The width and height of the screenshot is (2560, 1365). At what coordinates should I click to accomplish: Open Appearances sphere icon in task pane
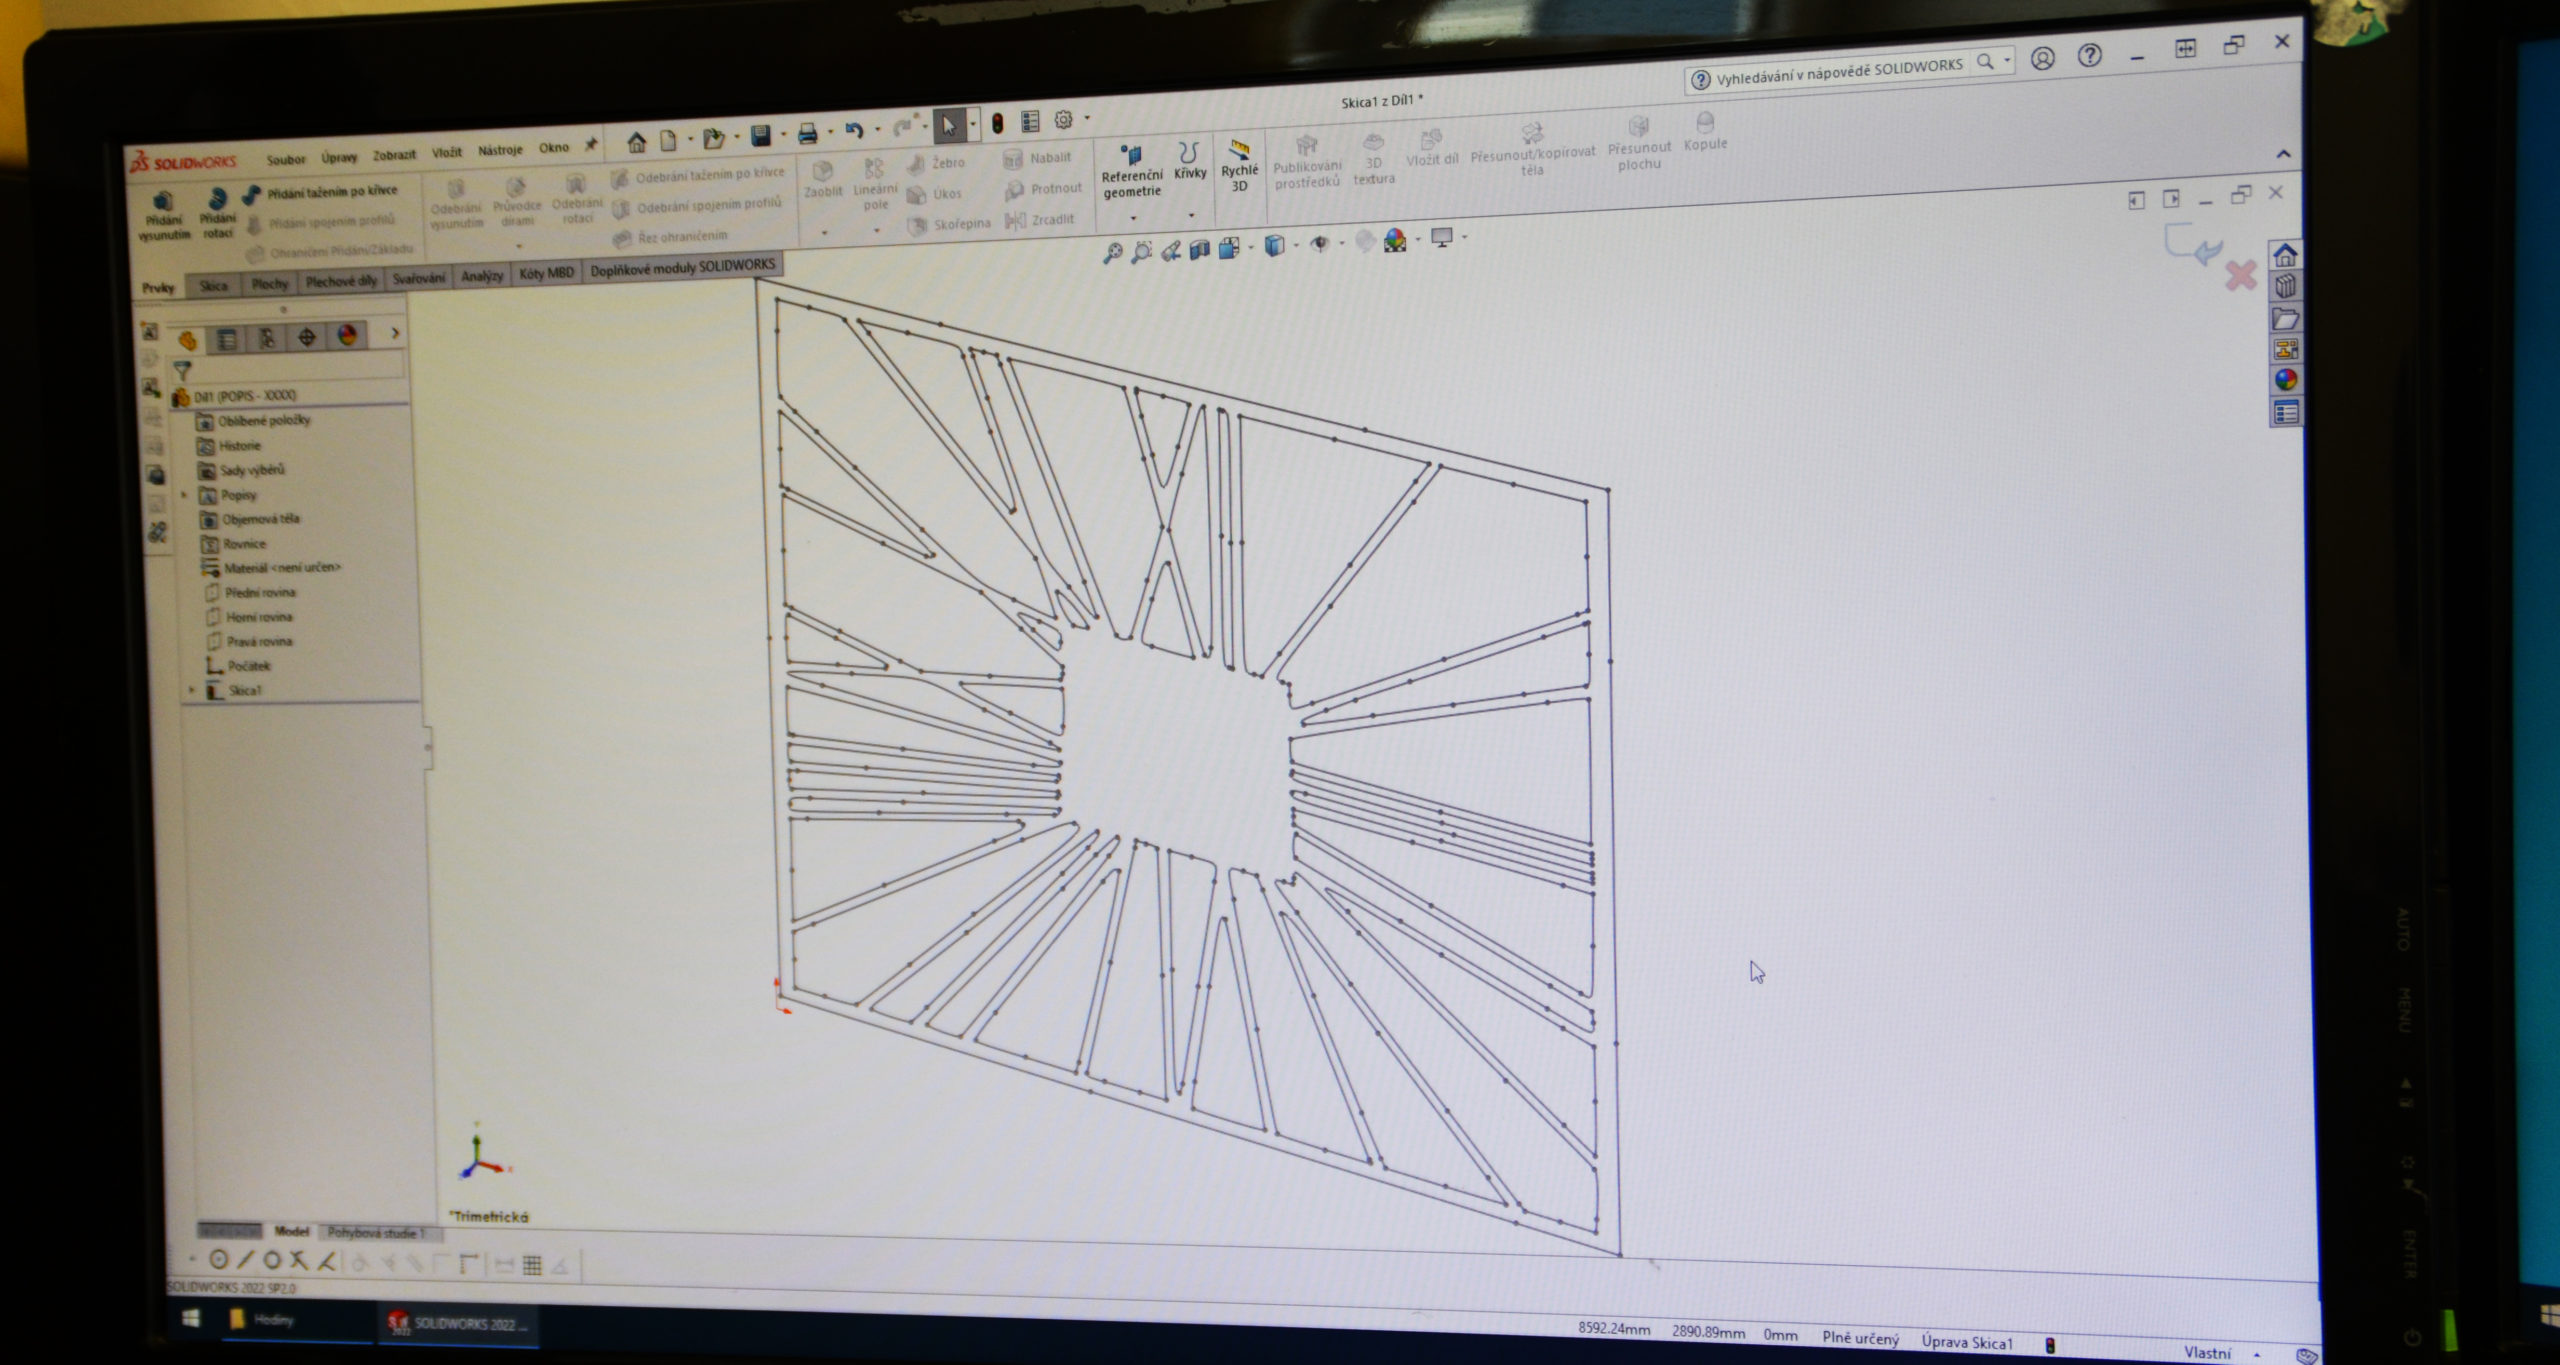(2286, 380)
